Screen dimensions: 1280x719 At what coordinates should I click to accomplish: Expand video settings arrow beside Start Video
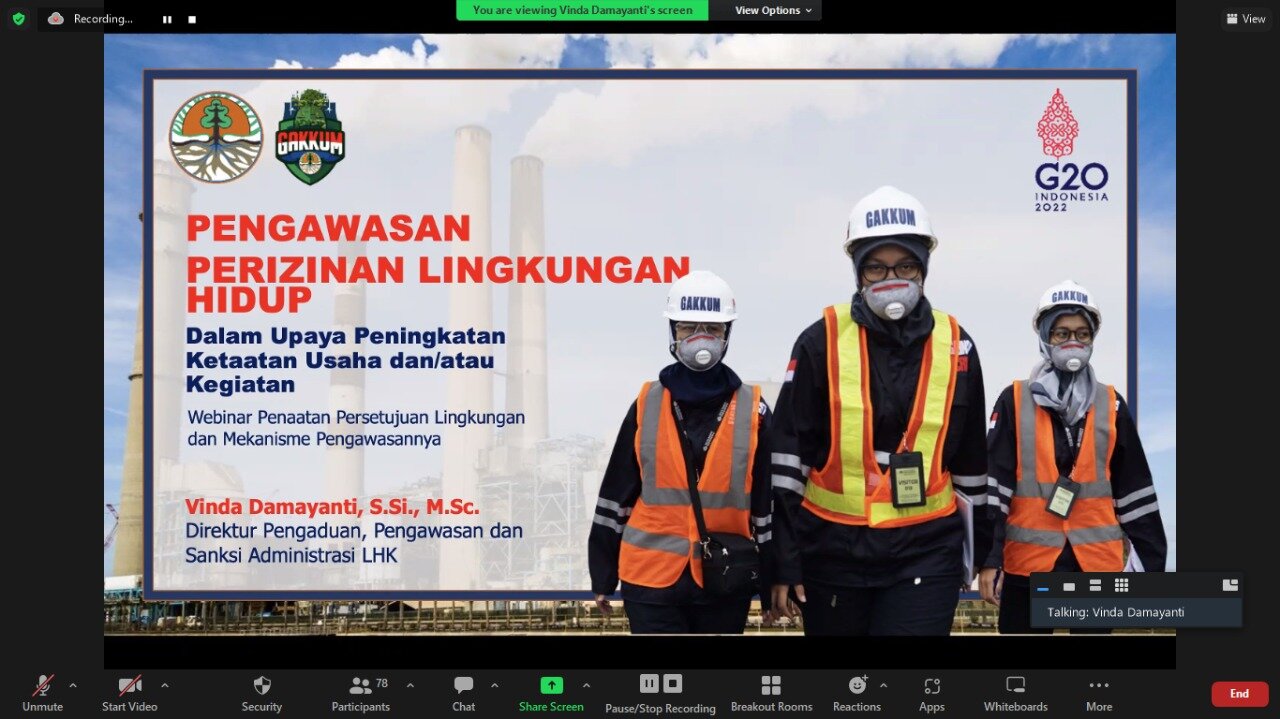[x=165, y=685]
